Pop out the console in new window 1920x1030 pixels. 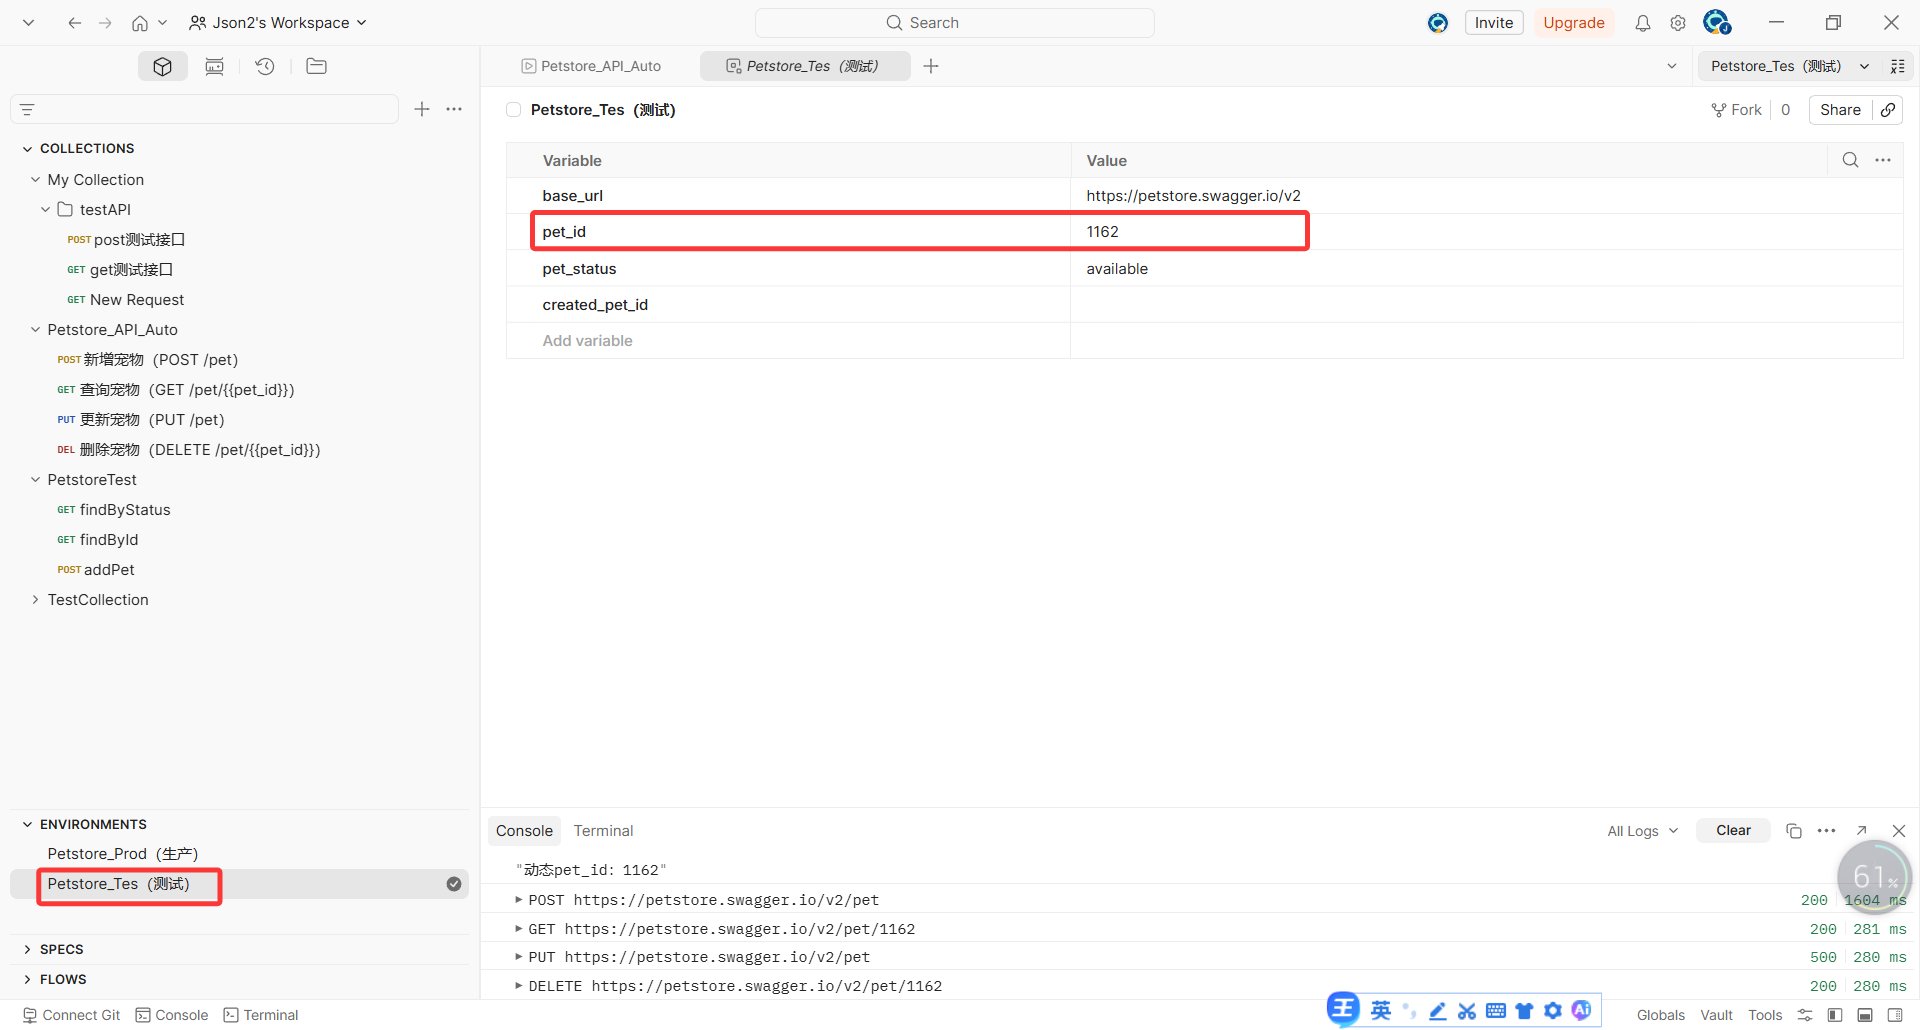point(1862,831)
